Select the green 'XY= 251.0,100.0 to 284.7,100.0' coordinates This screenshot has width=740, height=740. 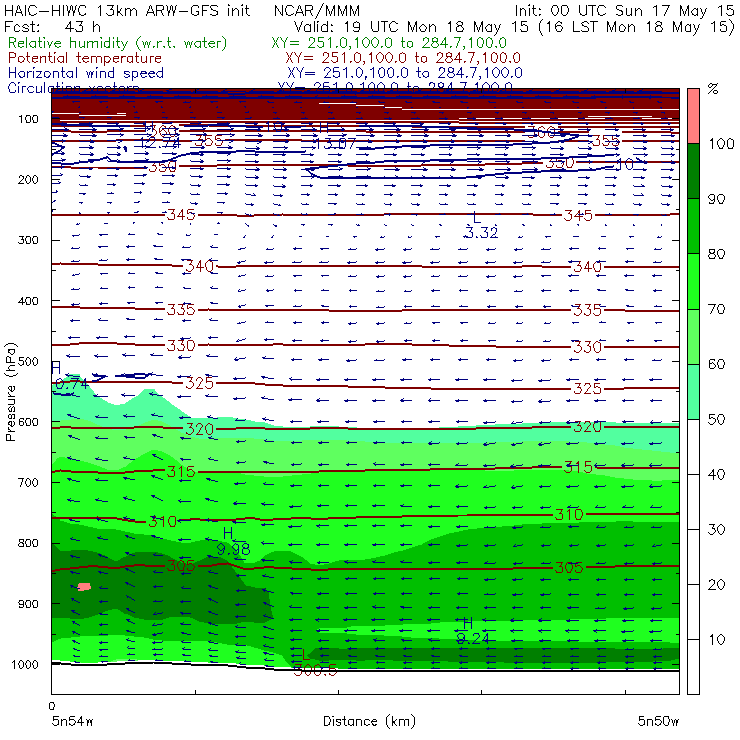point(389,43)
